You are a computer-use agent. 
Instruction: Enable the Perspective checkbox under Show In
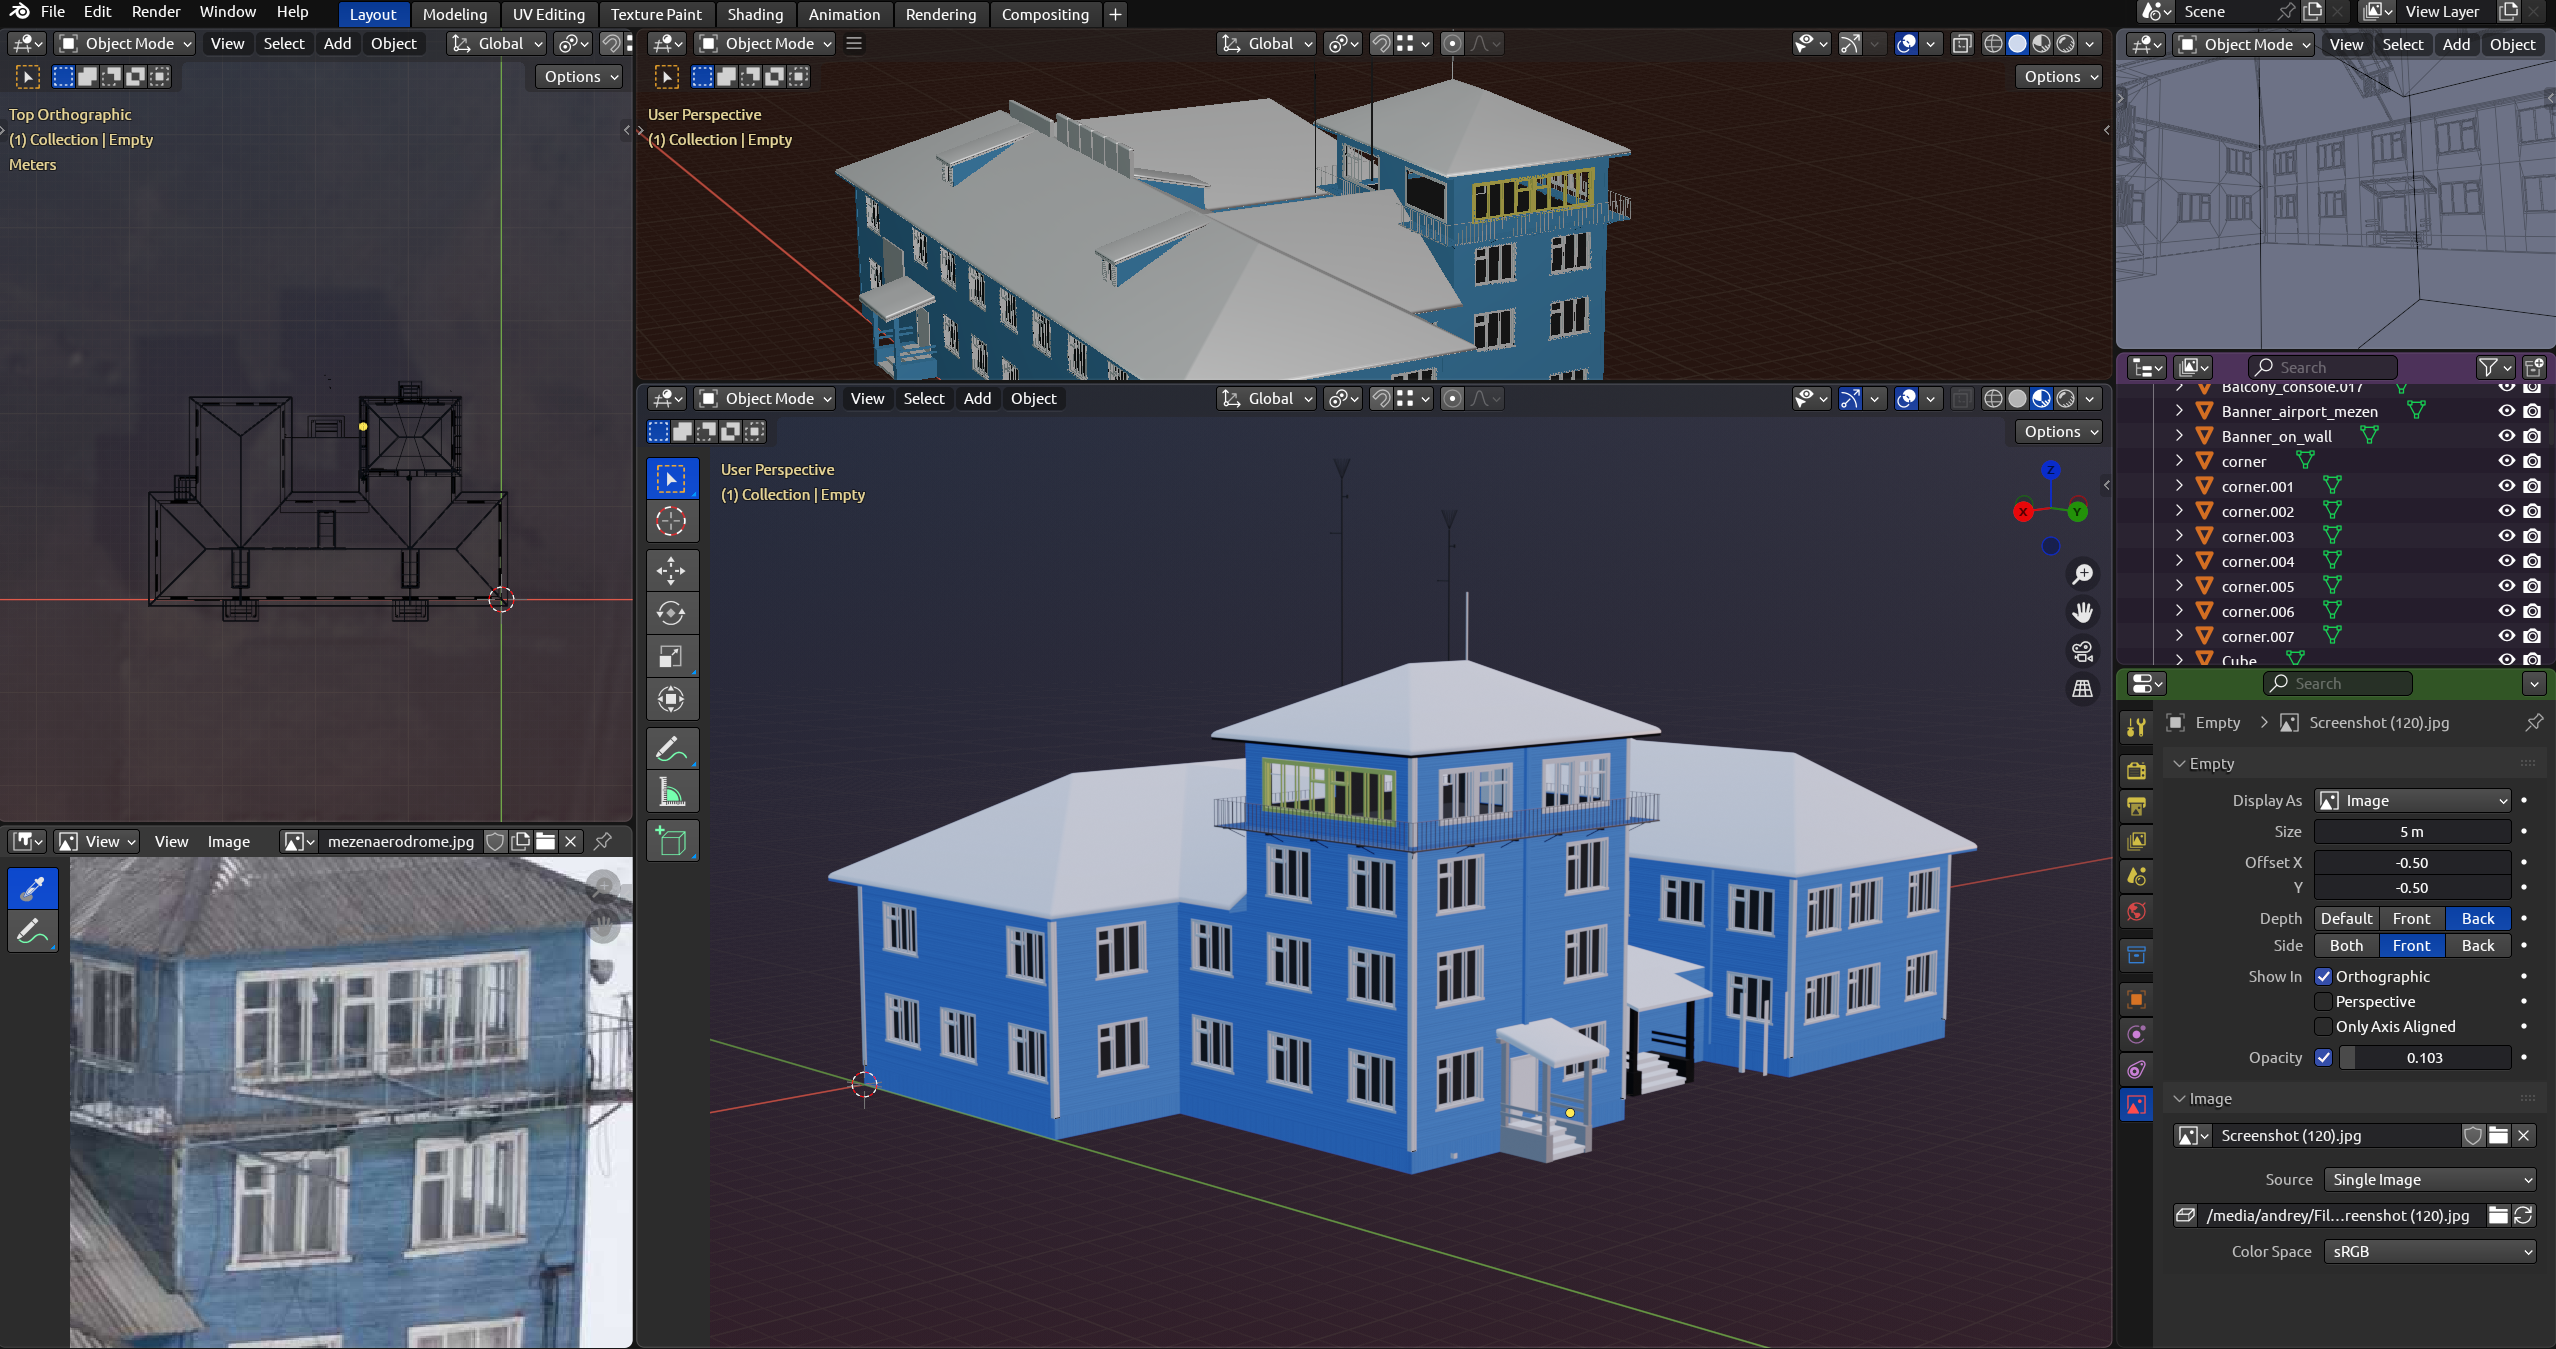(2324, 1001)
